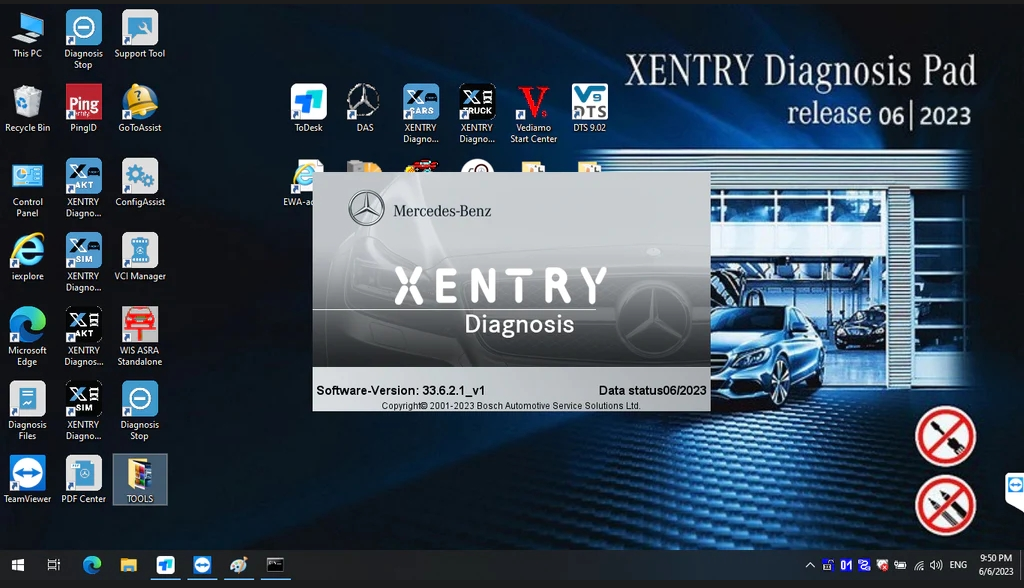1024x588 pixels.
Task: Select the PingID desktop icon
Action: tap(84, 108)
